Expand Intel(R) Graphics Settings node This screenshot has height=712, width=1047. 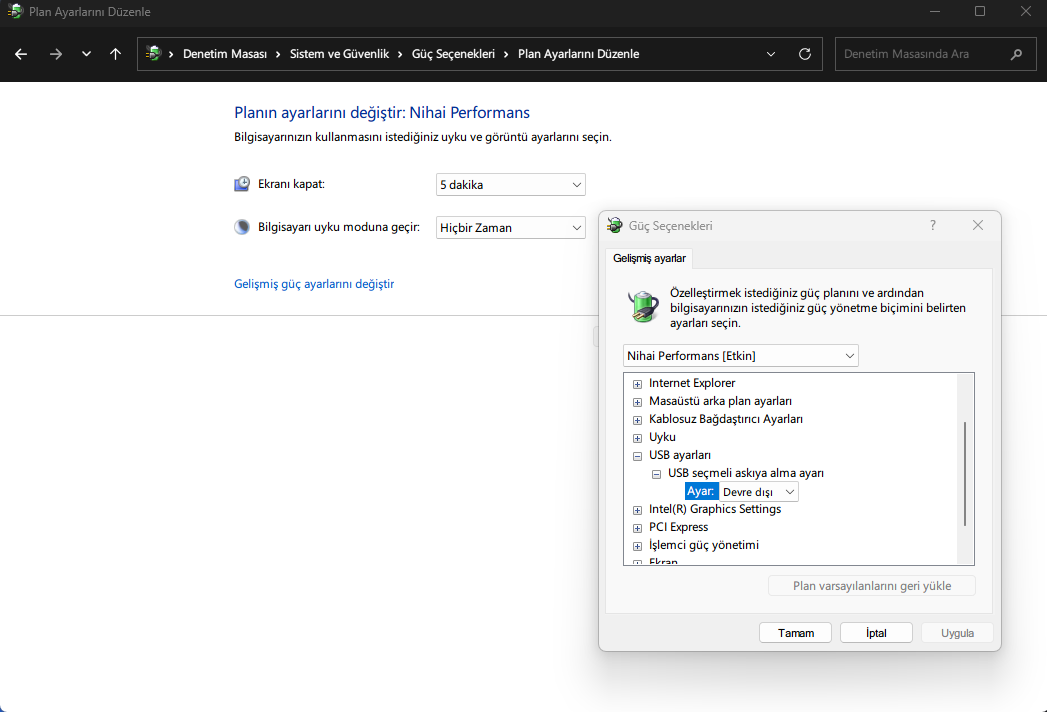637,510
